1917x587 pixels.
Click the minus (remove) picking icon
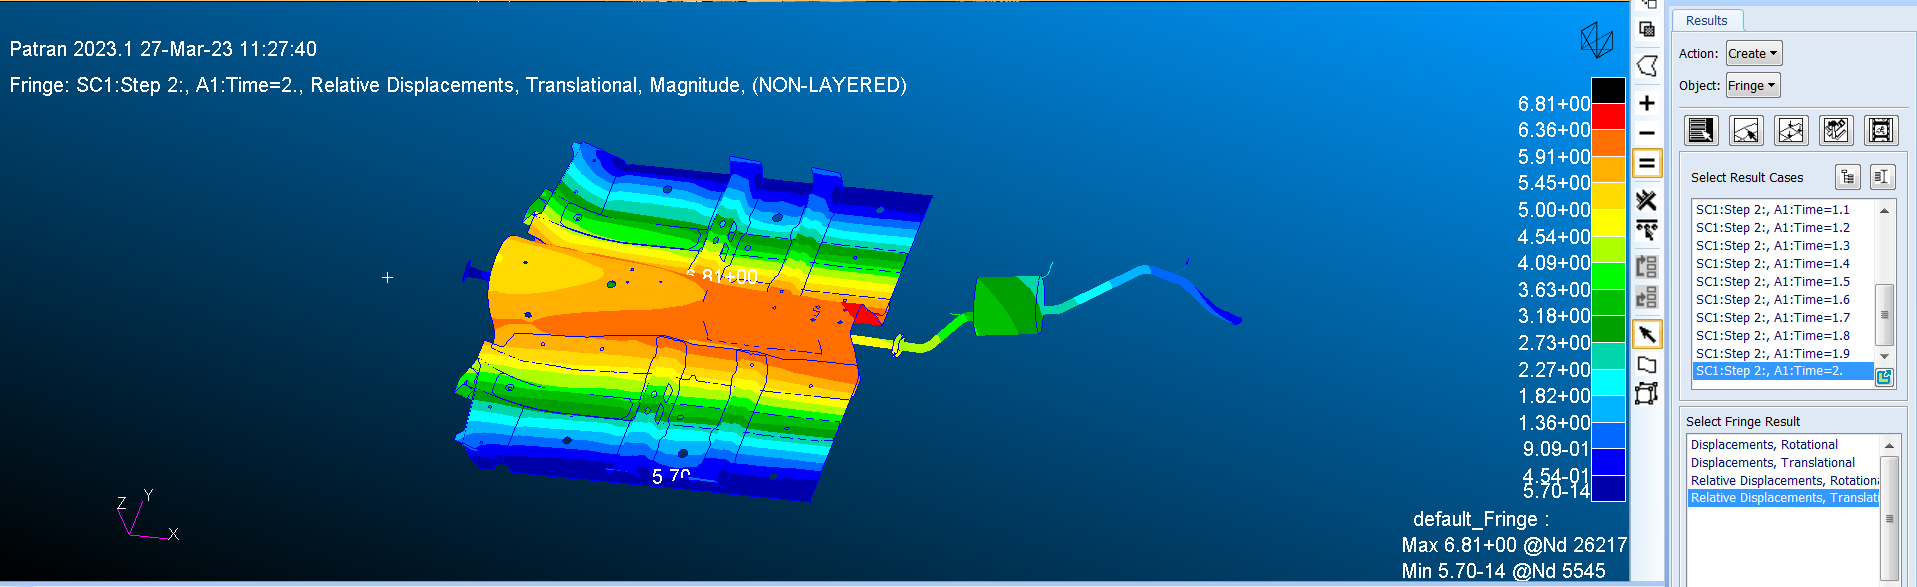[x=1647, y=133]
